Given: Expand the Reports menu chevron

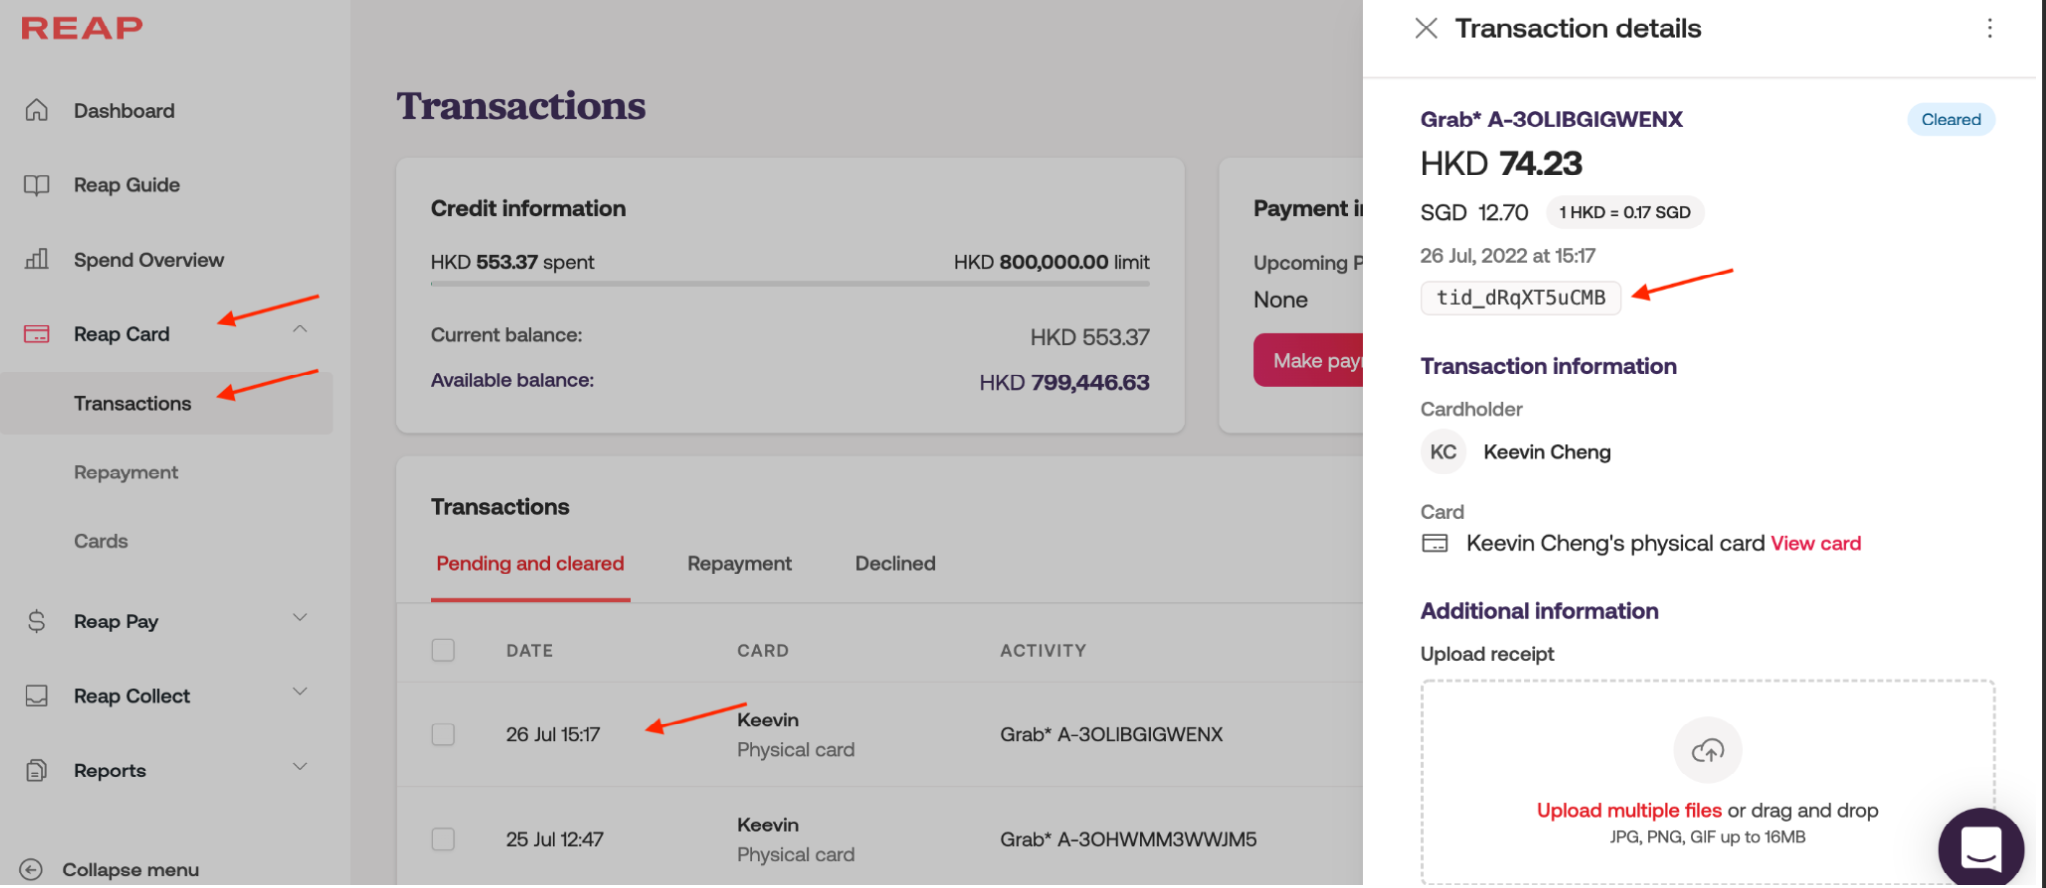Looking at the screenshot, I should [300, 767].
